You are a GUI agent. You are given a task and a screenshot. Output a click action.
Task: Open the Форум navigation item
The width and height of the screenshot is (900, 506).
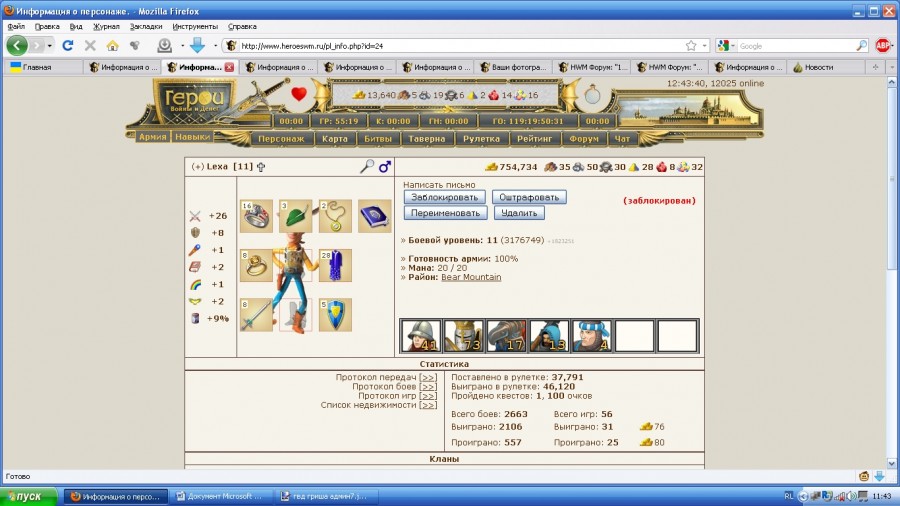pyautogui.click(x=584, y=138)
